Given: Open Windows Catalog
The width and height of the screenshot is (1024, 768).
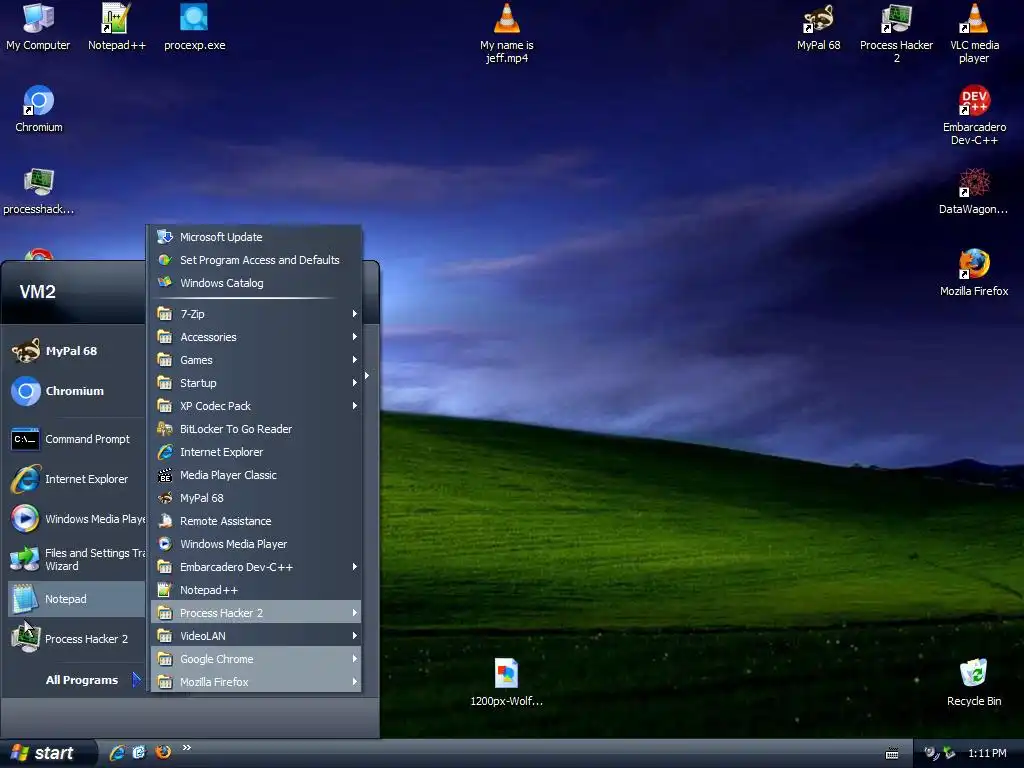Looking at the screenshot, I should pos(256,283).
